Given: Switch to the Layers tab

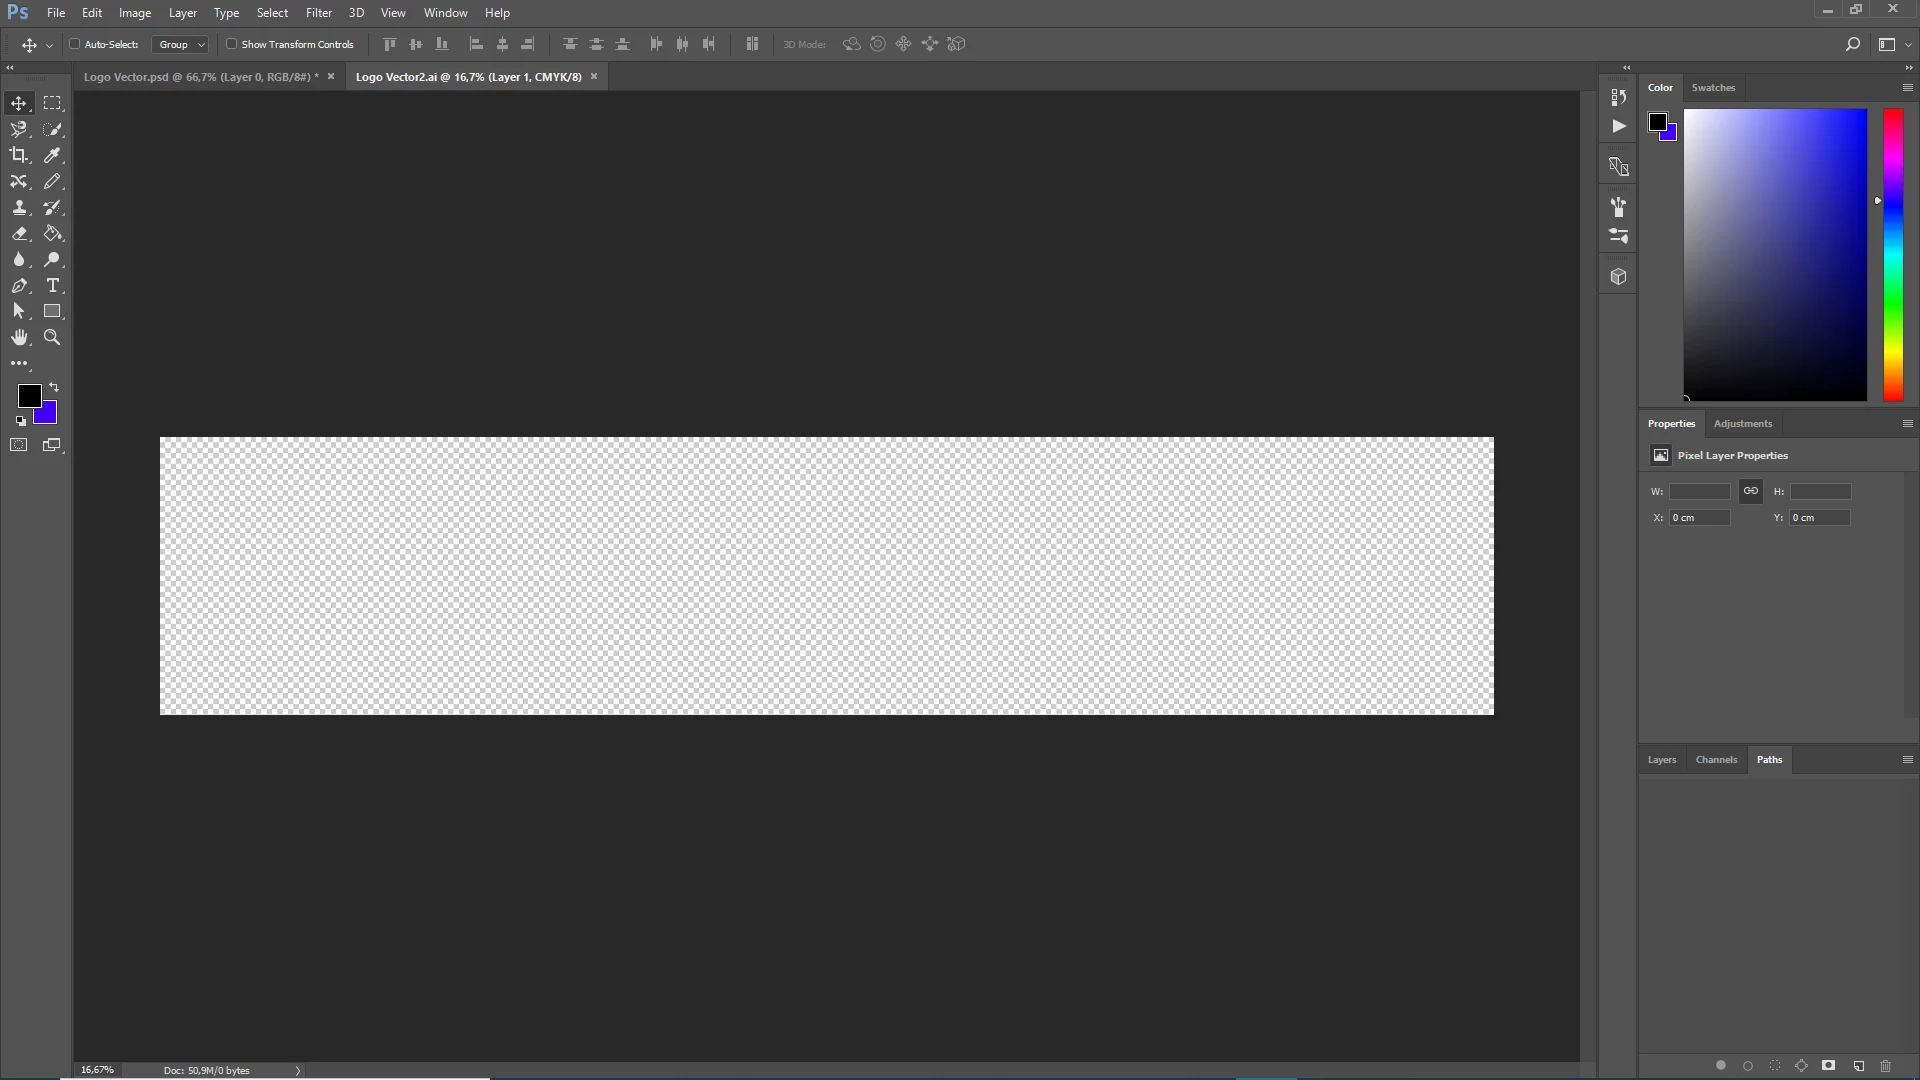Looking at the screenshot, I should click(1661, 760).
